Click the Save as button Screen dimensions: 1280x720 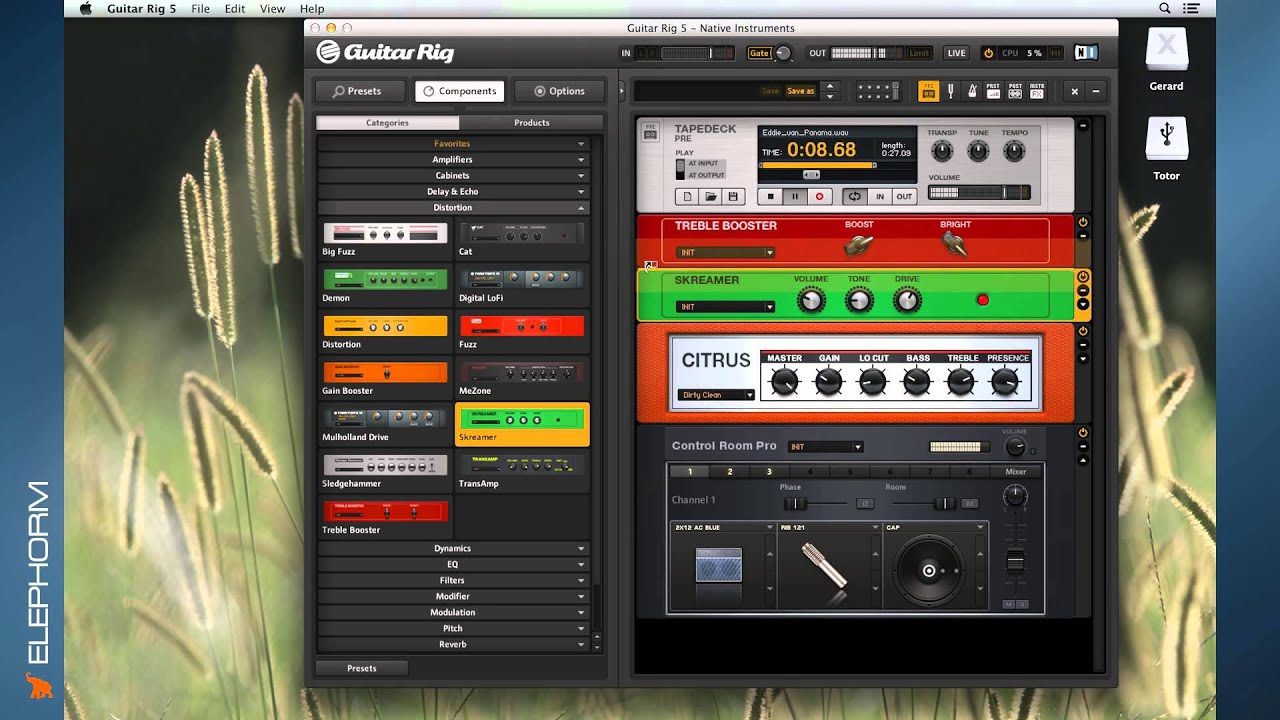coord(801,91)
